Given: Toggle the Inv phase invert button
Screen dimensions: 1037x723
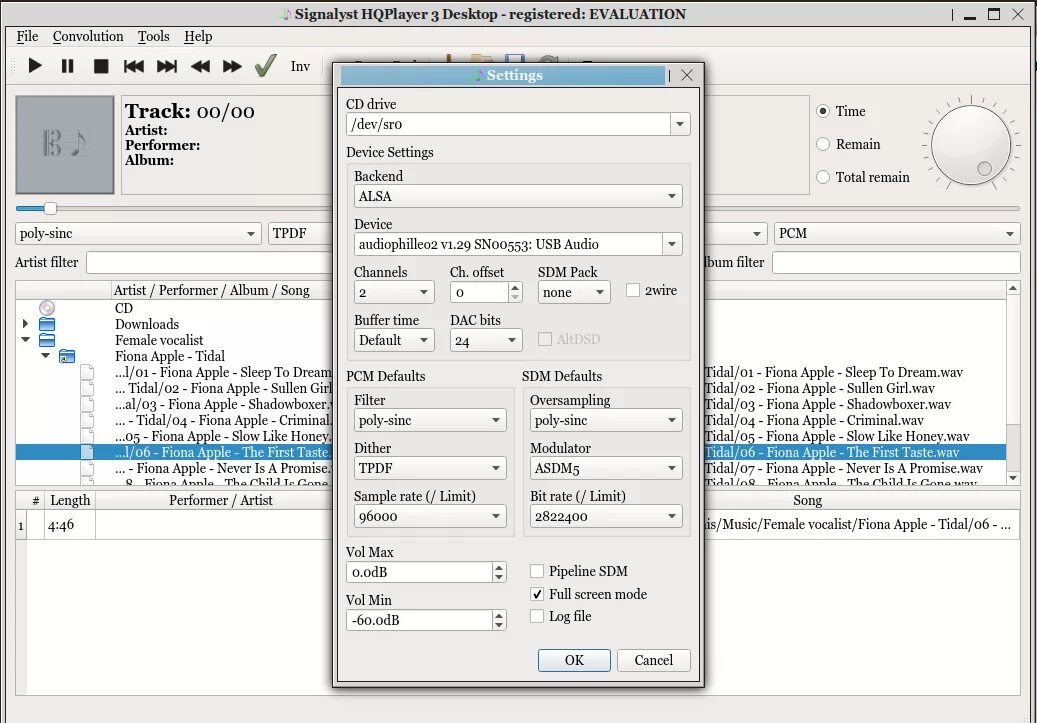Looking at the screenshot, I should click(300, 66).
